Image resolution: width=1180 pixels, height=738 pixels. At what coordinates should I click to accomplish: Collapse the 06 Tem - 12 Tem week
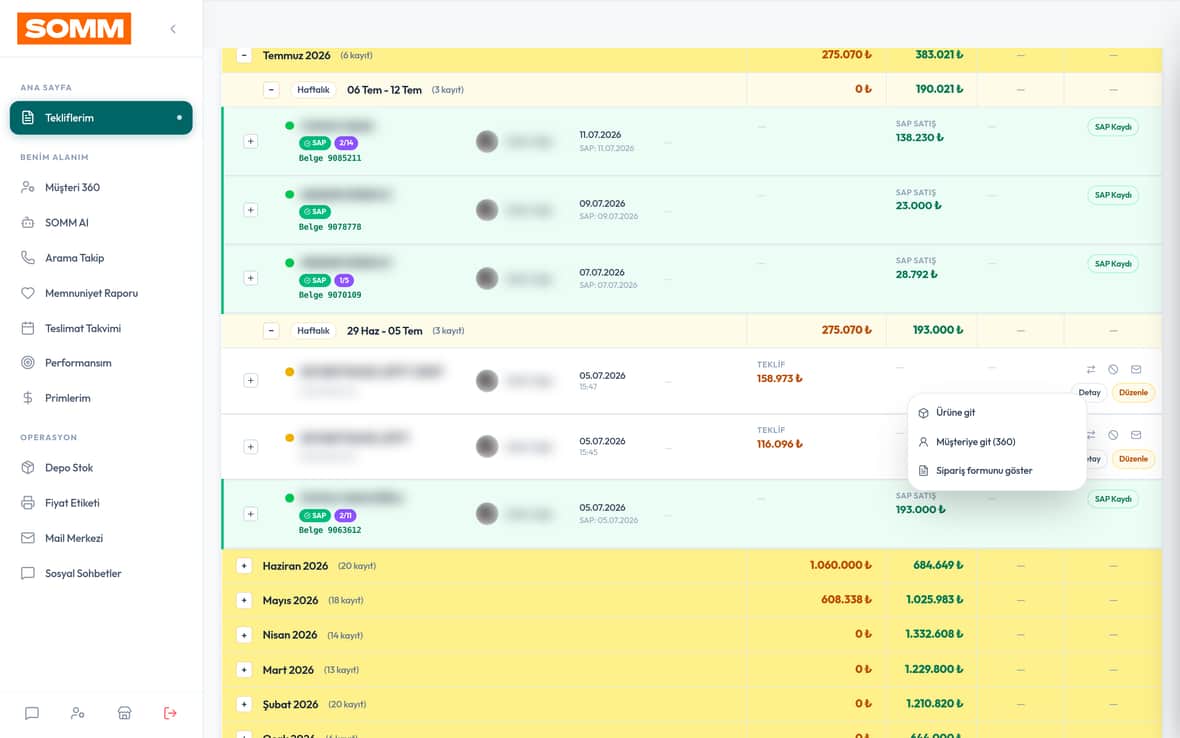[x=271, y=90]
